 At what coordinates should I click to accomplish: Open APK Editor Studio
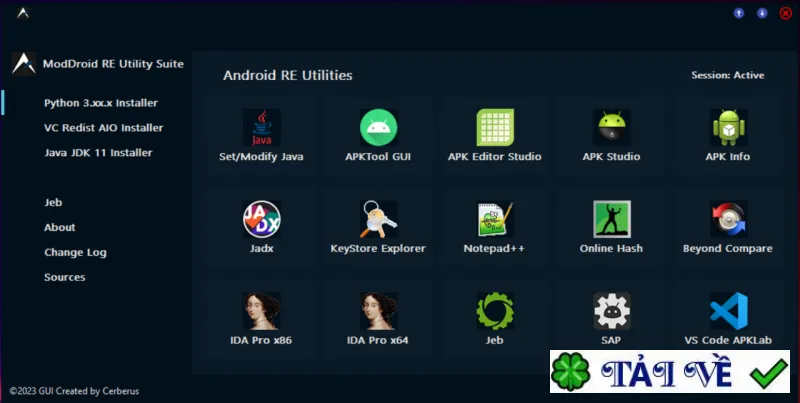pos(494,136)
